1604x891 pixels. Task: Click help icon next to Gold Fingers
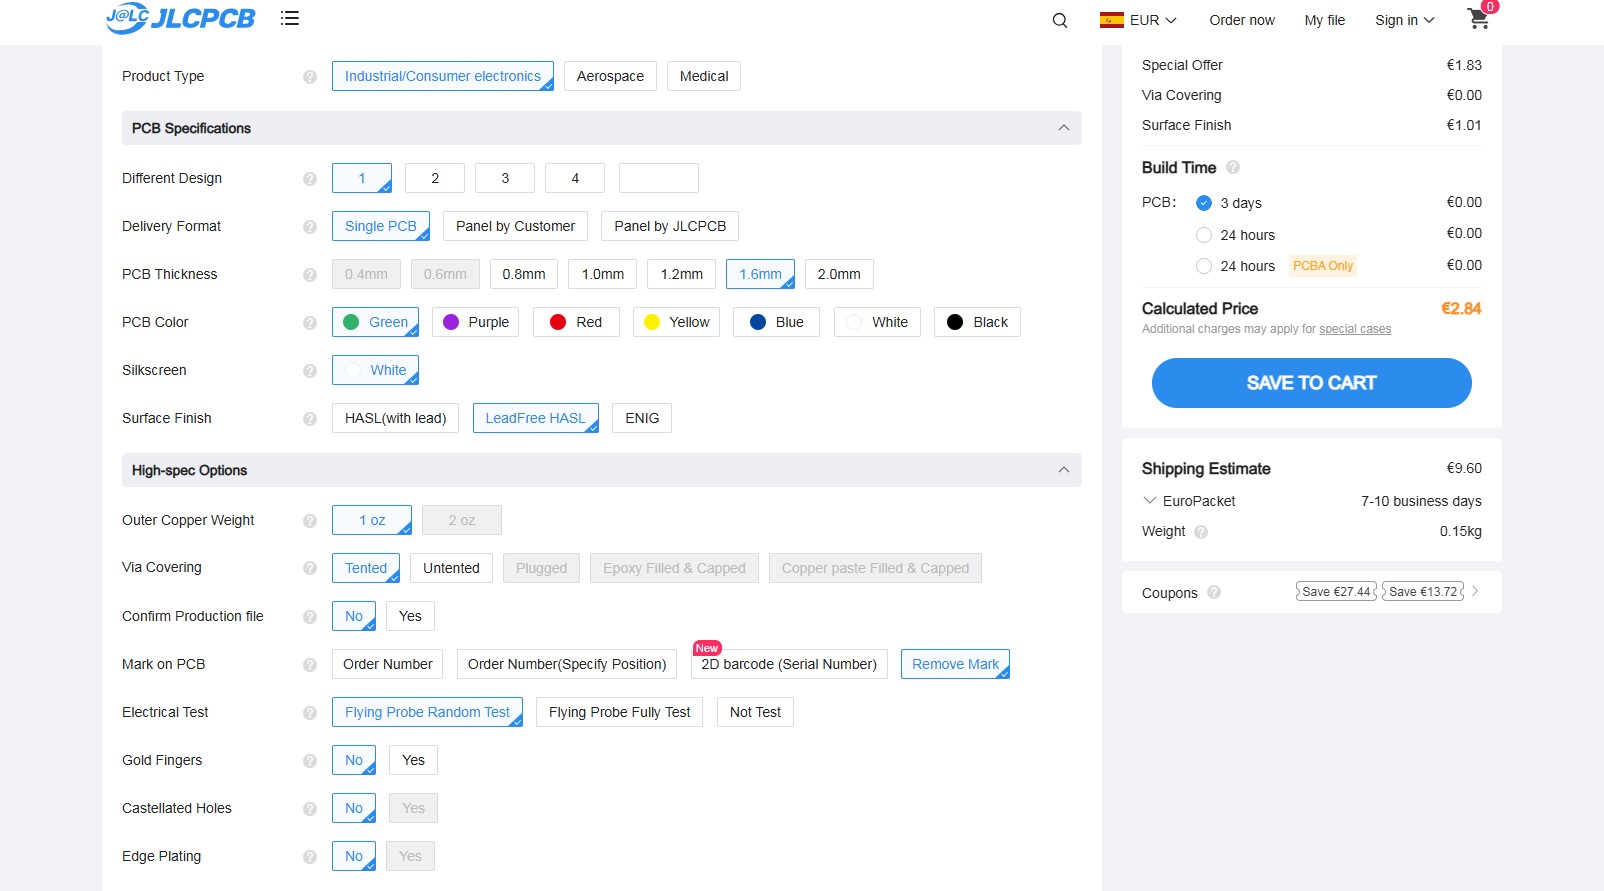point(310,761)
